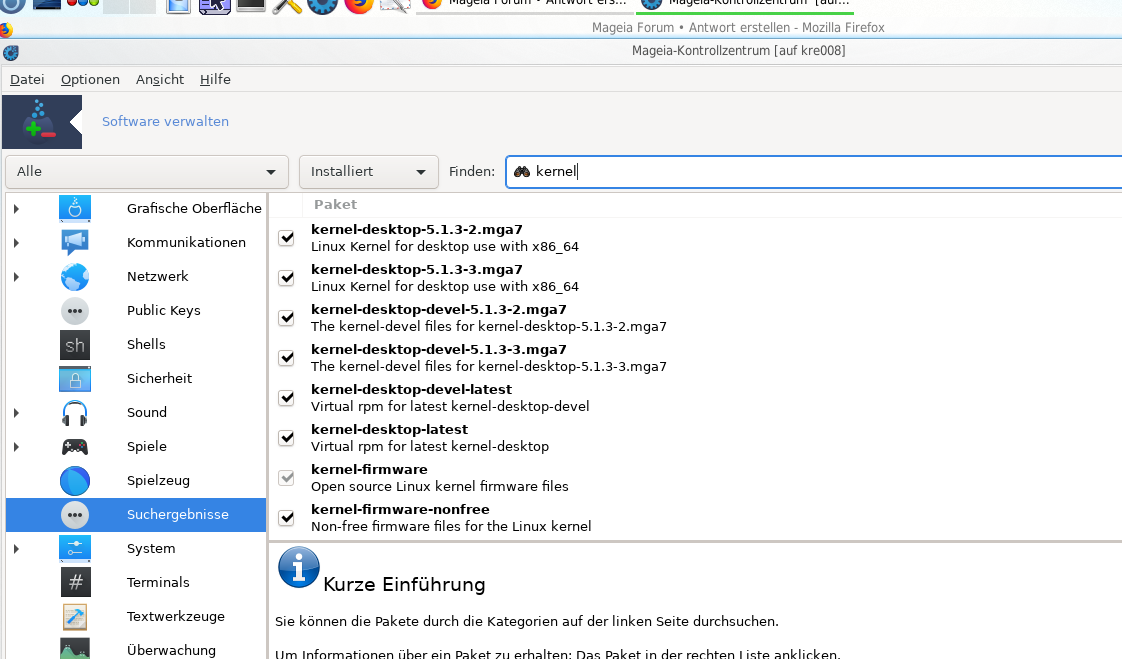Click the Terminals hash icon

74,582
